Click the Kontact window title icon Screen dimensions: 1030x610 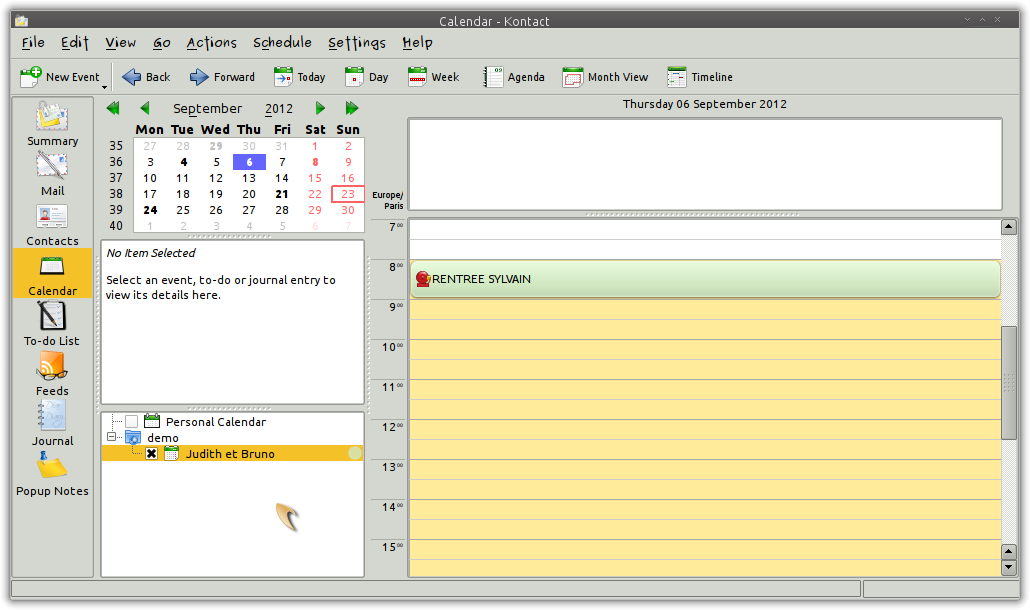point(22,21)
